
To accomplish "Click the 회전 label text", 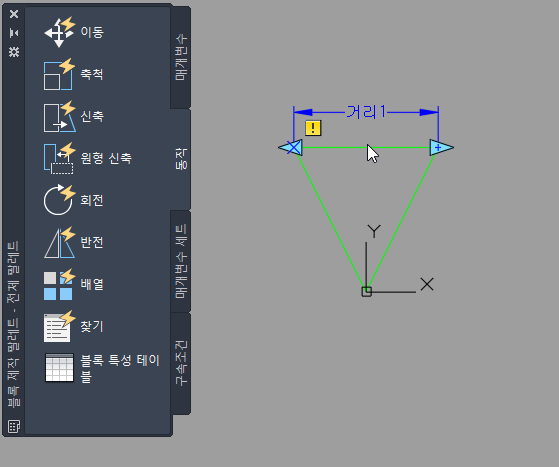I will pos(92,200).
